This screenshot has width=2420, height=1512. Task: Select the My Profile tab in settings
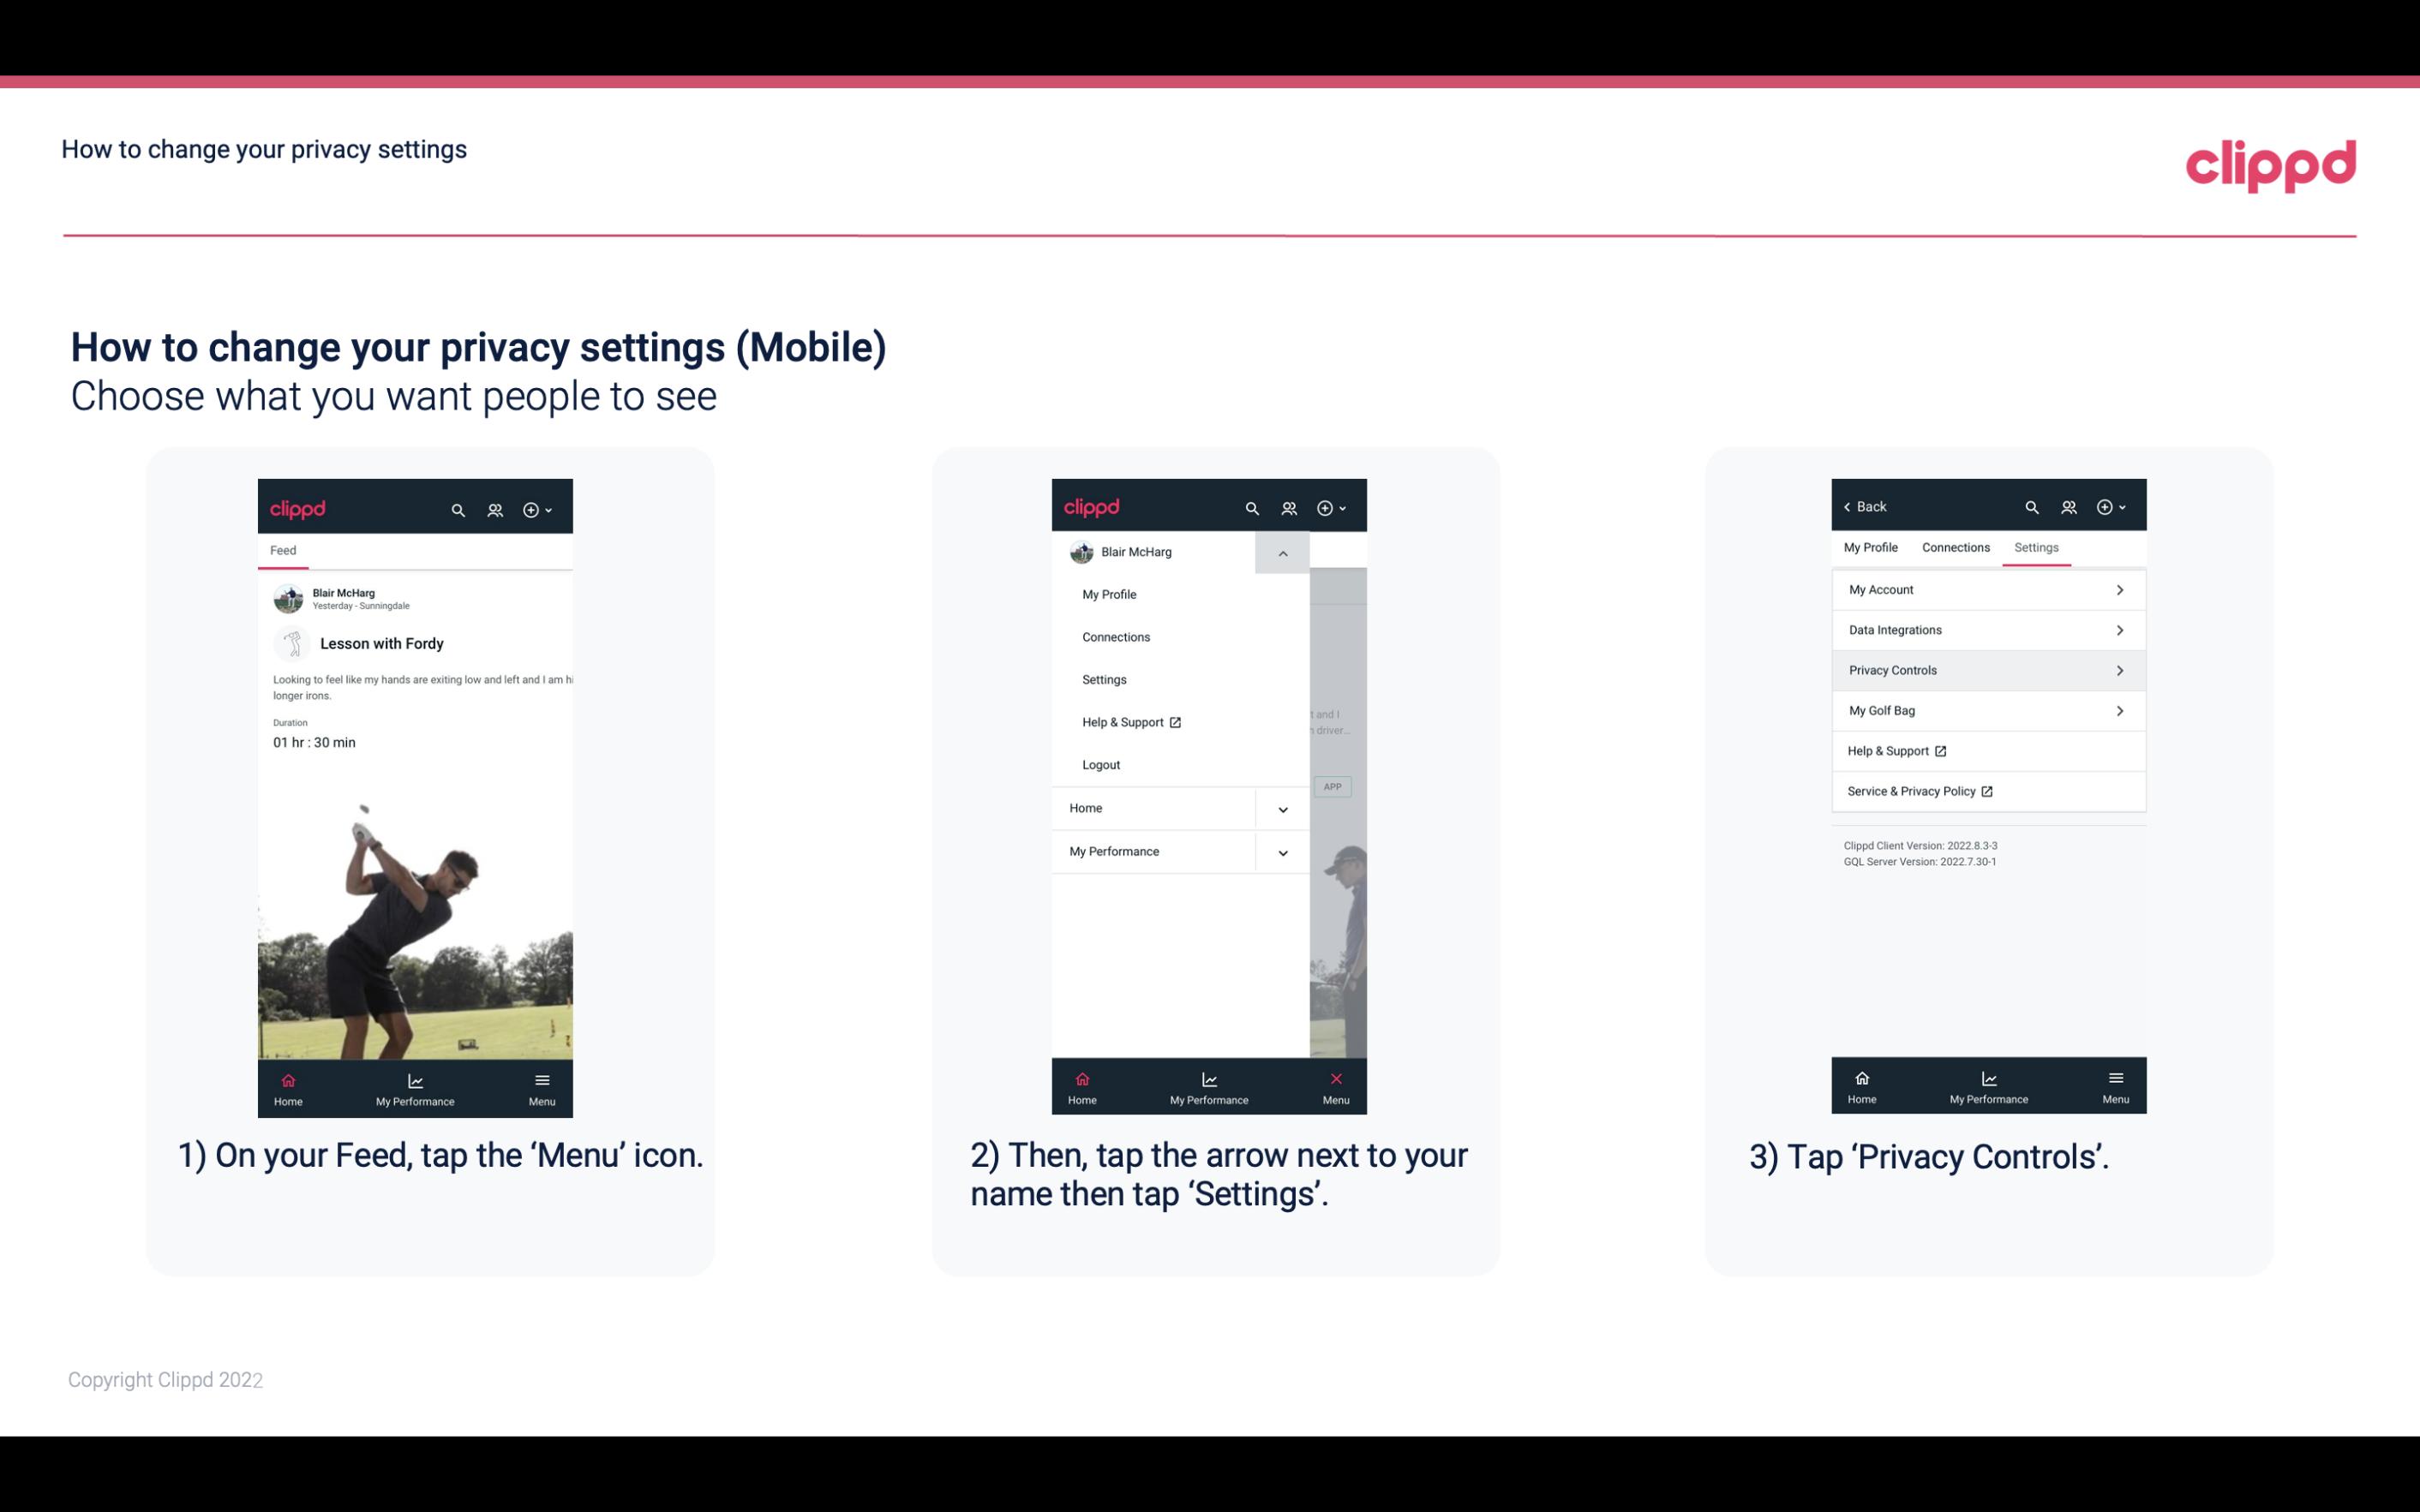1872,547
